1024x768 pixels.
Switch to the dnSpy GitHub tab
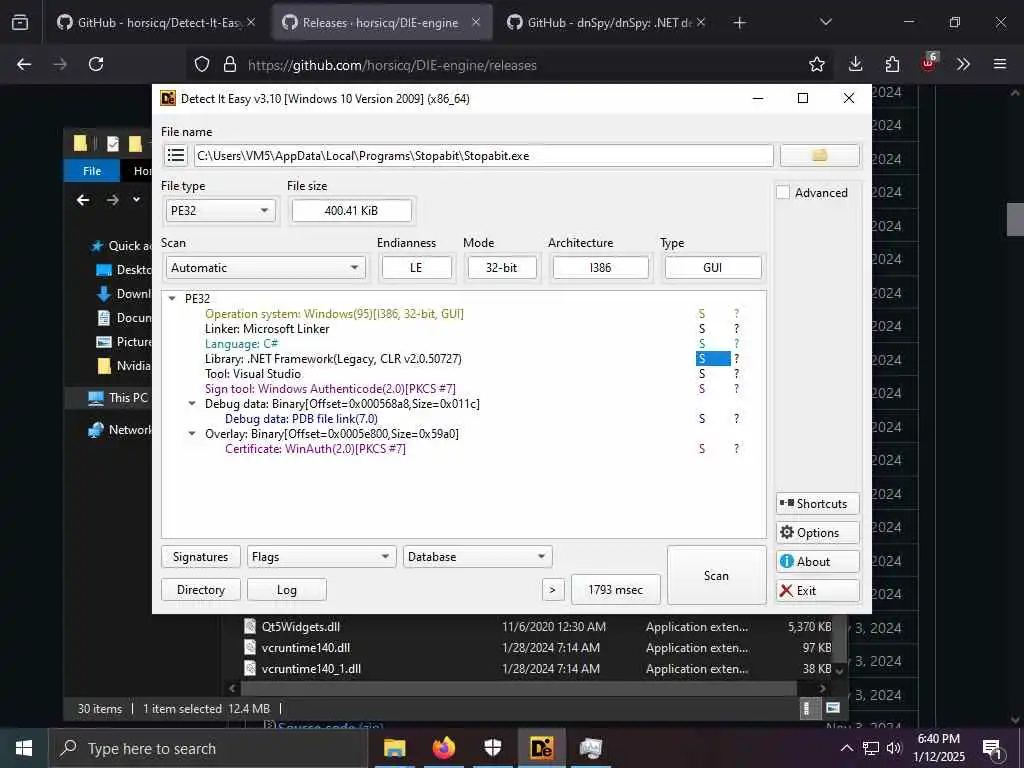click(x=607, y=23)
